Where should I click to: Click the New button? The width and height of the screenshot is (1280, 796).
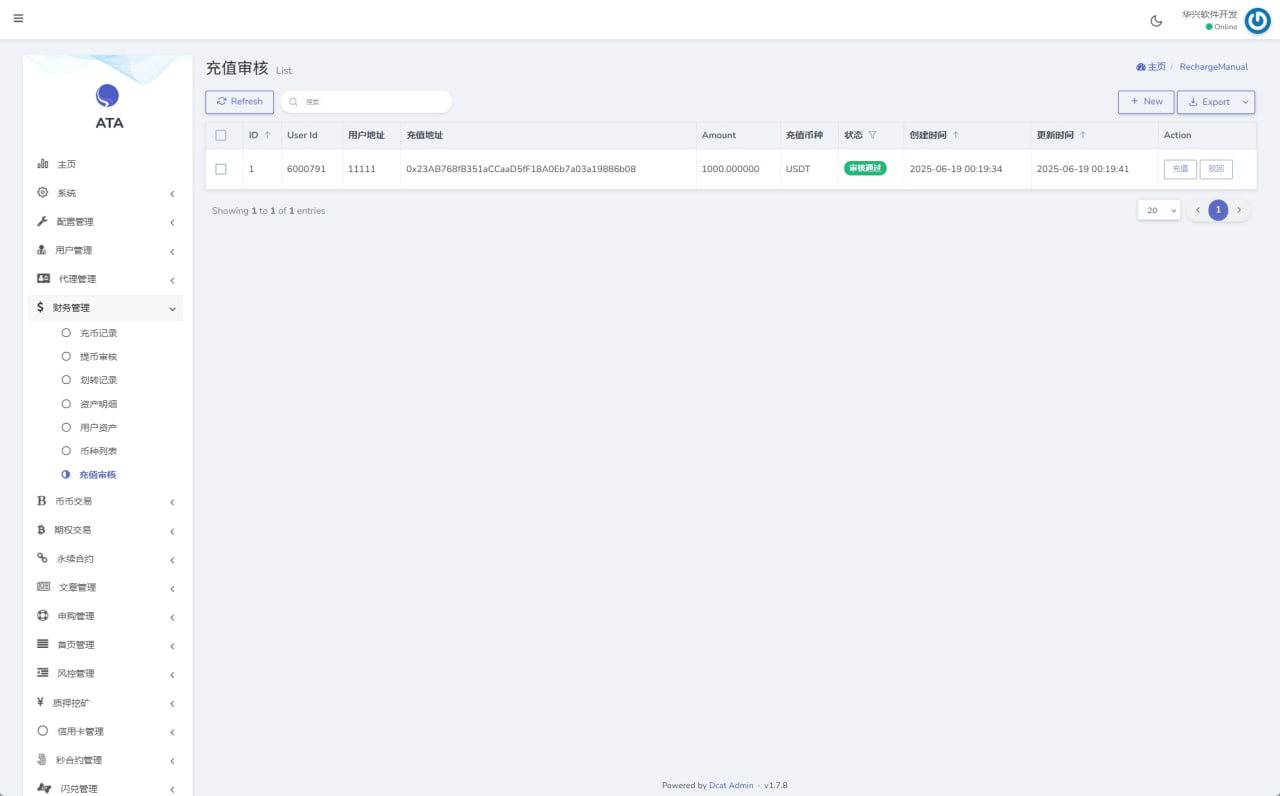point(1145,102)
